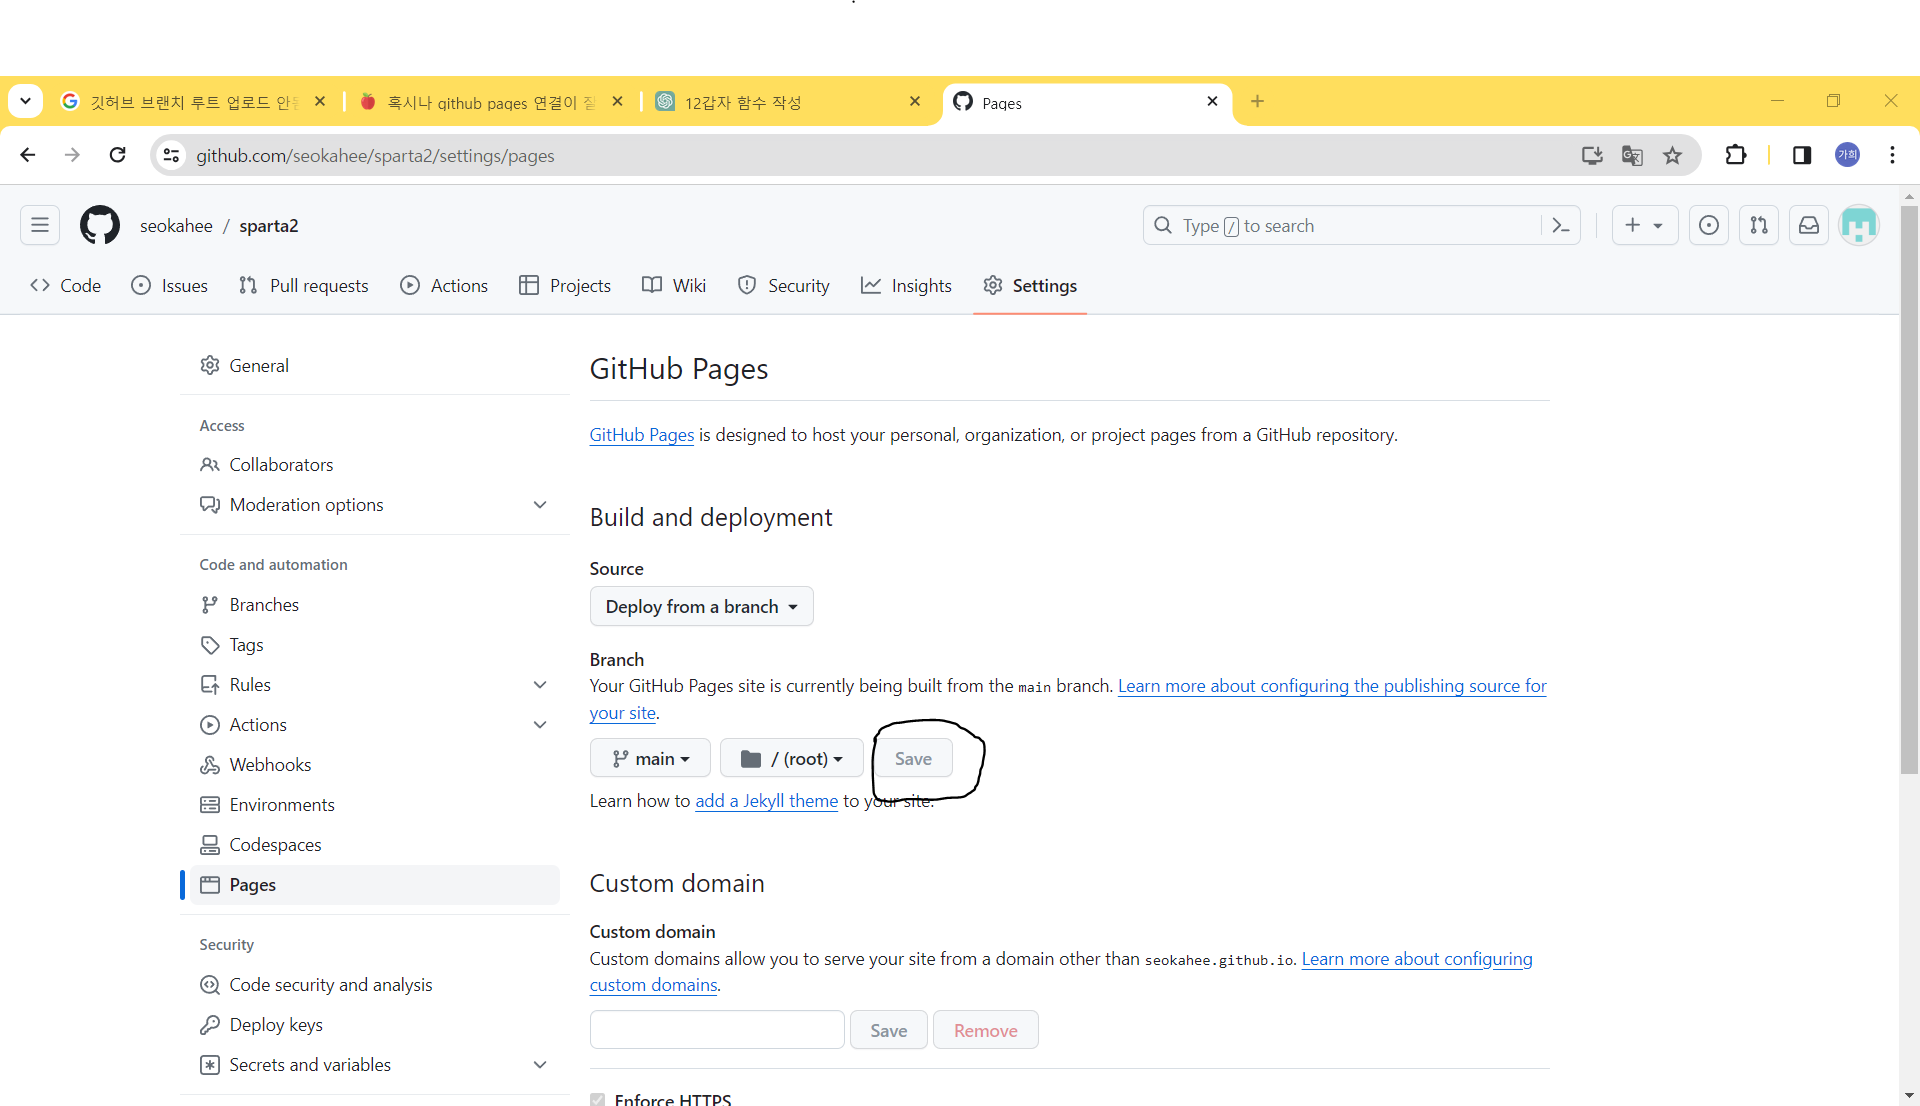Expand the Rules sidebar section
Viewport: 1920px width, 1106px height.
coord(375,685)
